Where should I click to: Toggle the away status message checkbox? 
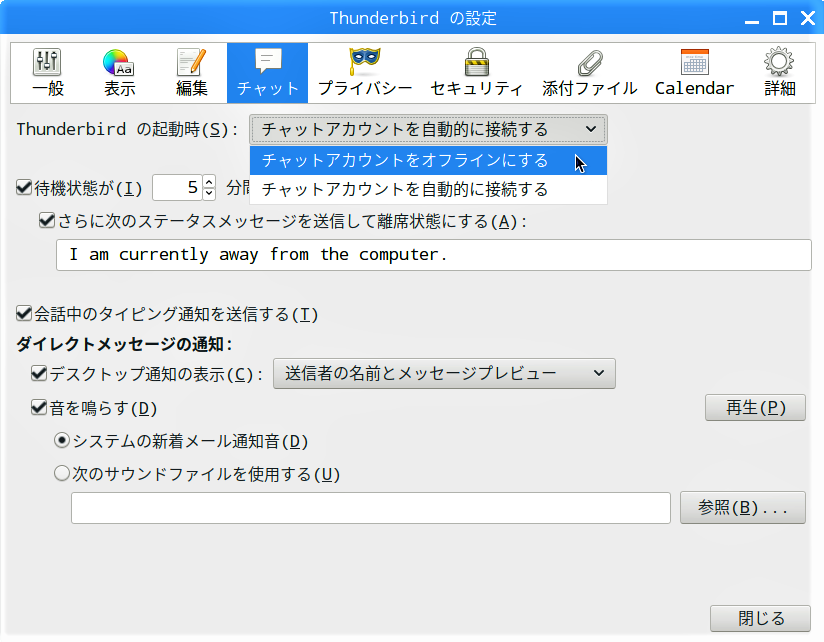[47, 220]
